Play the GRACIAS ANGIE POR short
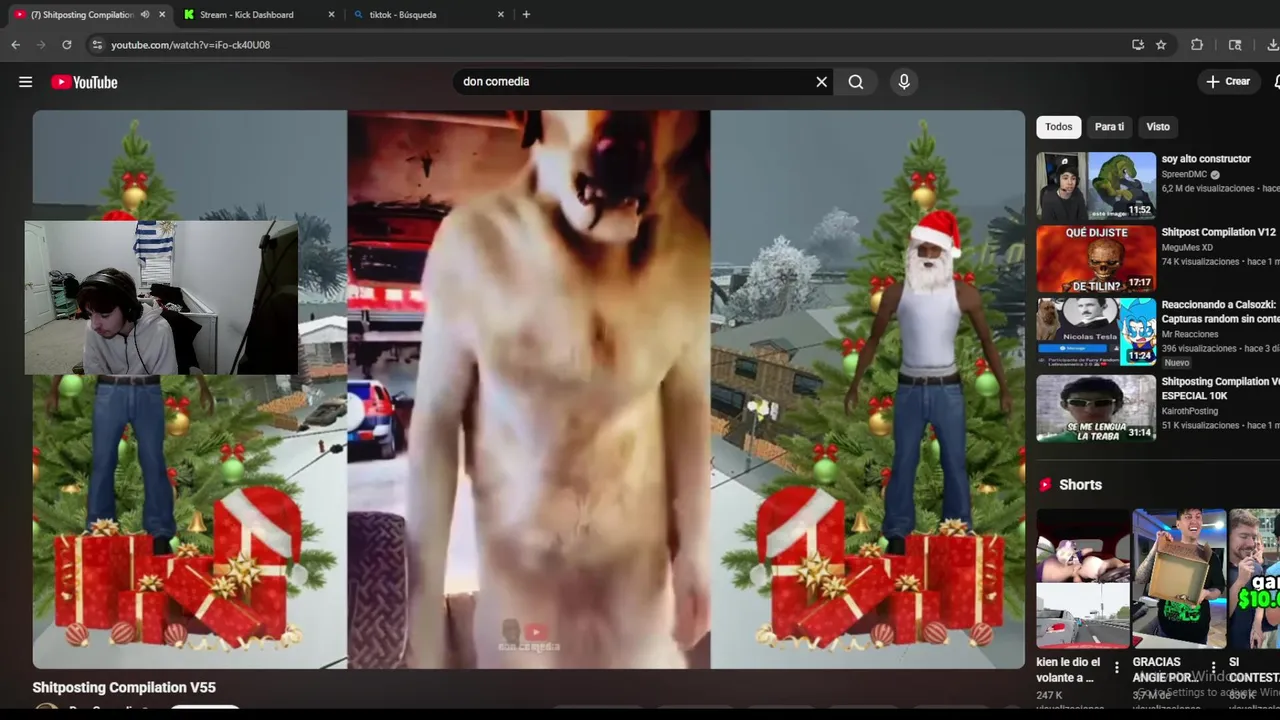This screenshot has width=1280, height=720. (1179, 579)
